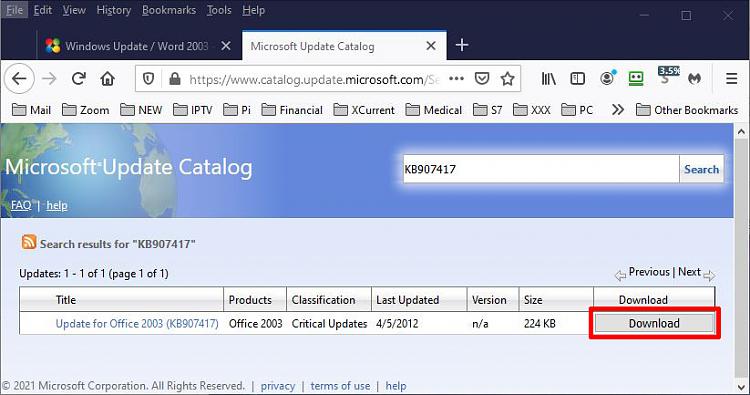The height and width of the screenshot is (395, 750).
Task: Show tracking protection shield info
Action: [x=149, y=79]
